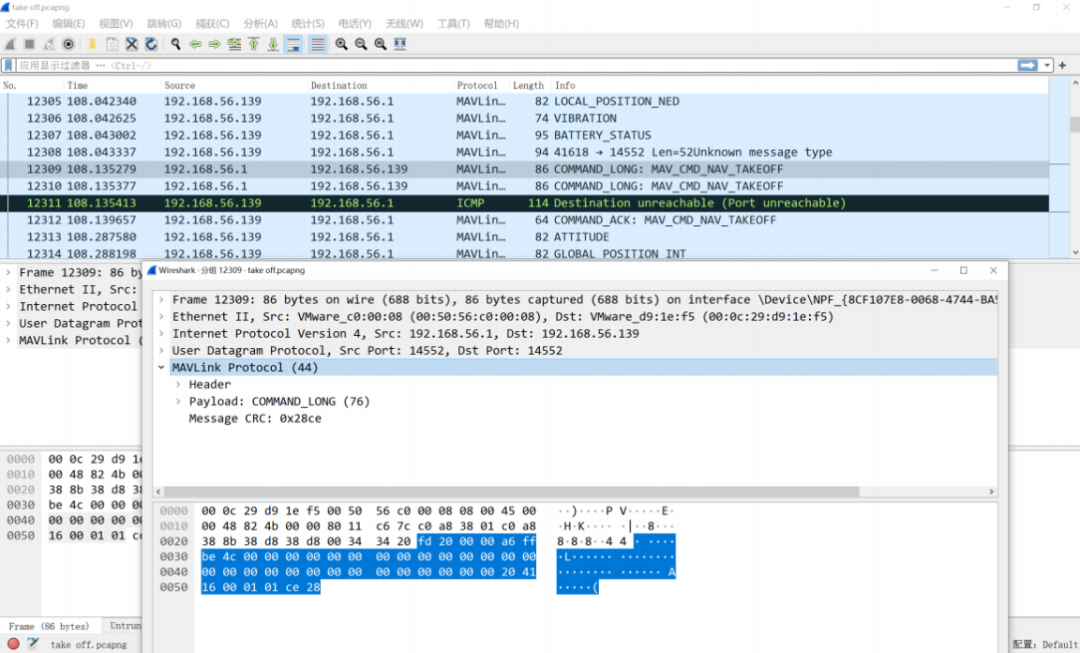Click the find packet magnifier icon
This screenshot has width=1080, height=653.
(176, 44)
